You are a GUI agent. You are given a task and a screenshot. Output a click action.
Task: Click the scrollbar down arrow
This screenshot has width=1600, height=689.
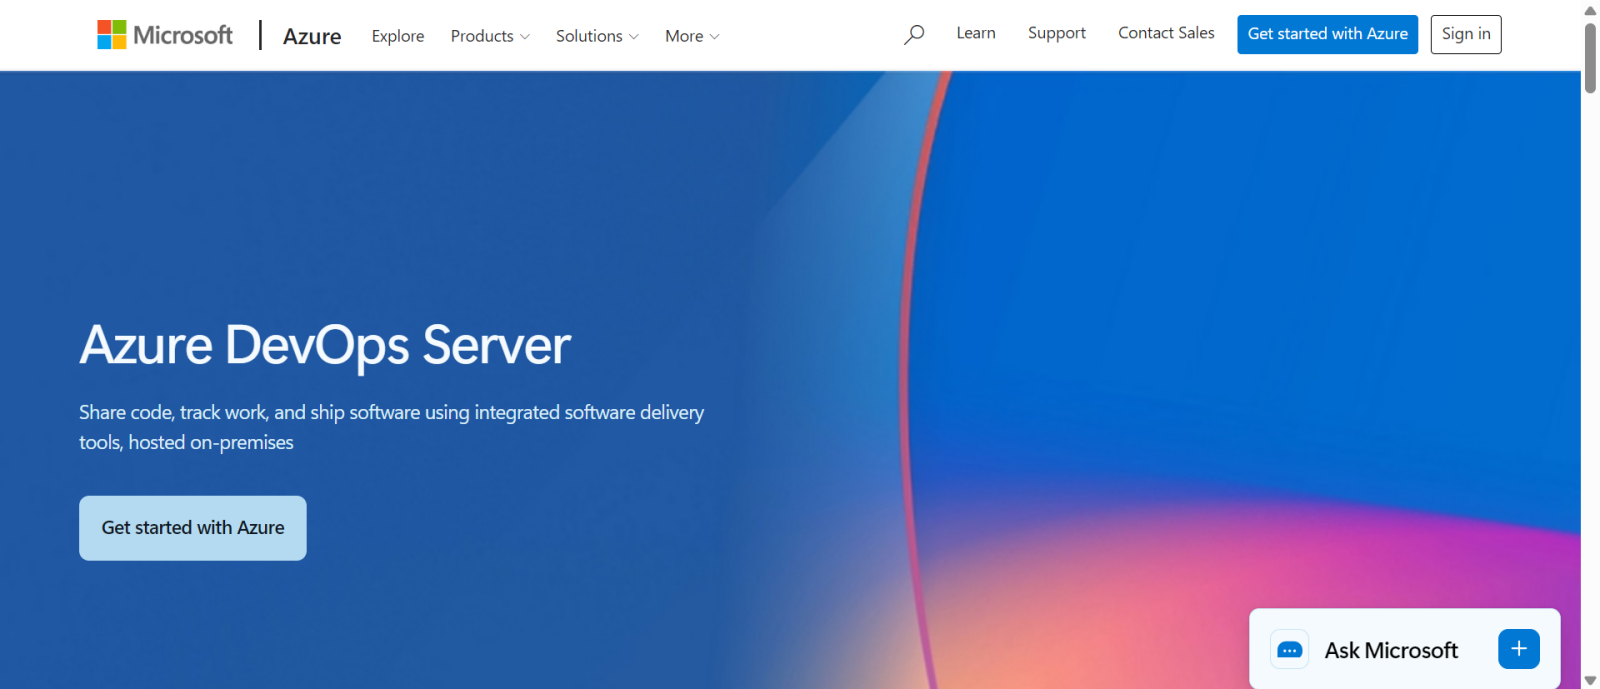(1590, 680)
